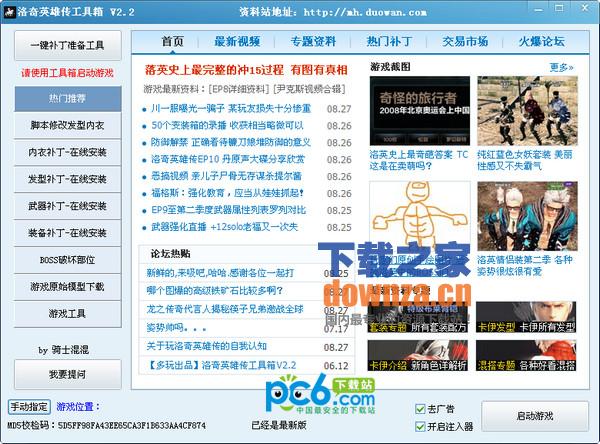Screen dimensions: 600x444
Task: Select 武器补丁-在线安装 in sidebar
Action: pyautogui.click(x=67, y=206)
